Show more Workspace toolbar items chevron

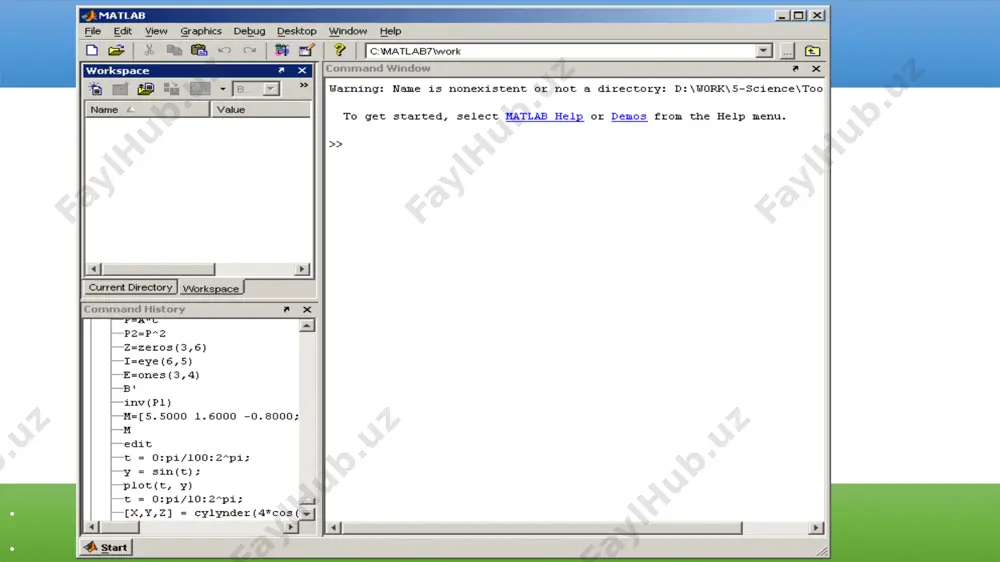[x=304, y=85]
